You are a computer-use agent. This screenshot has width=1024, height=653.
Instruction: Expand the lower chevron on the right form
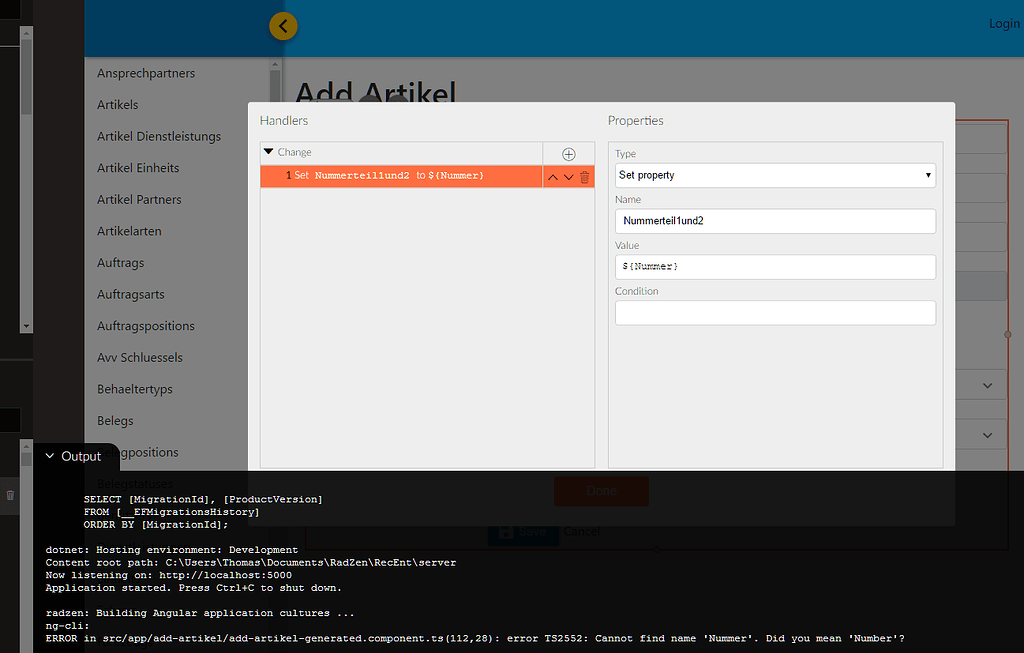pyautogui.click(x=986, y=434)
